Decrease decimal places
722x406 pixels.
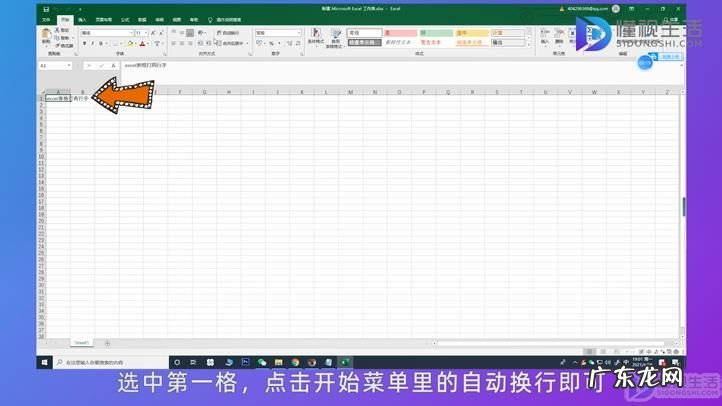click(x=298, y=43)
